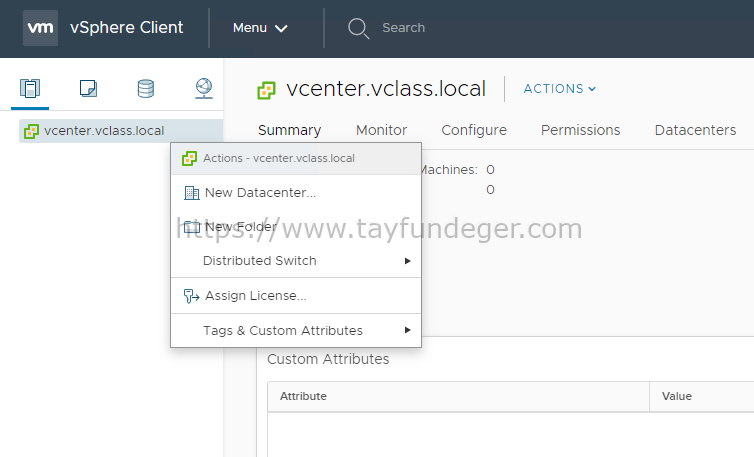Switch to the Monitor tab
This screenshot has height=457, width=754.
pos(381,130)
